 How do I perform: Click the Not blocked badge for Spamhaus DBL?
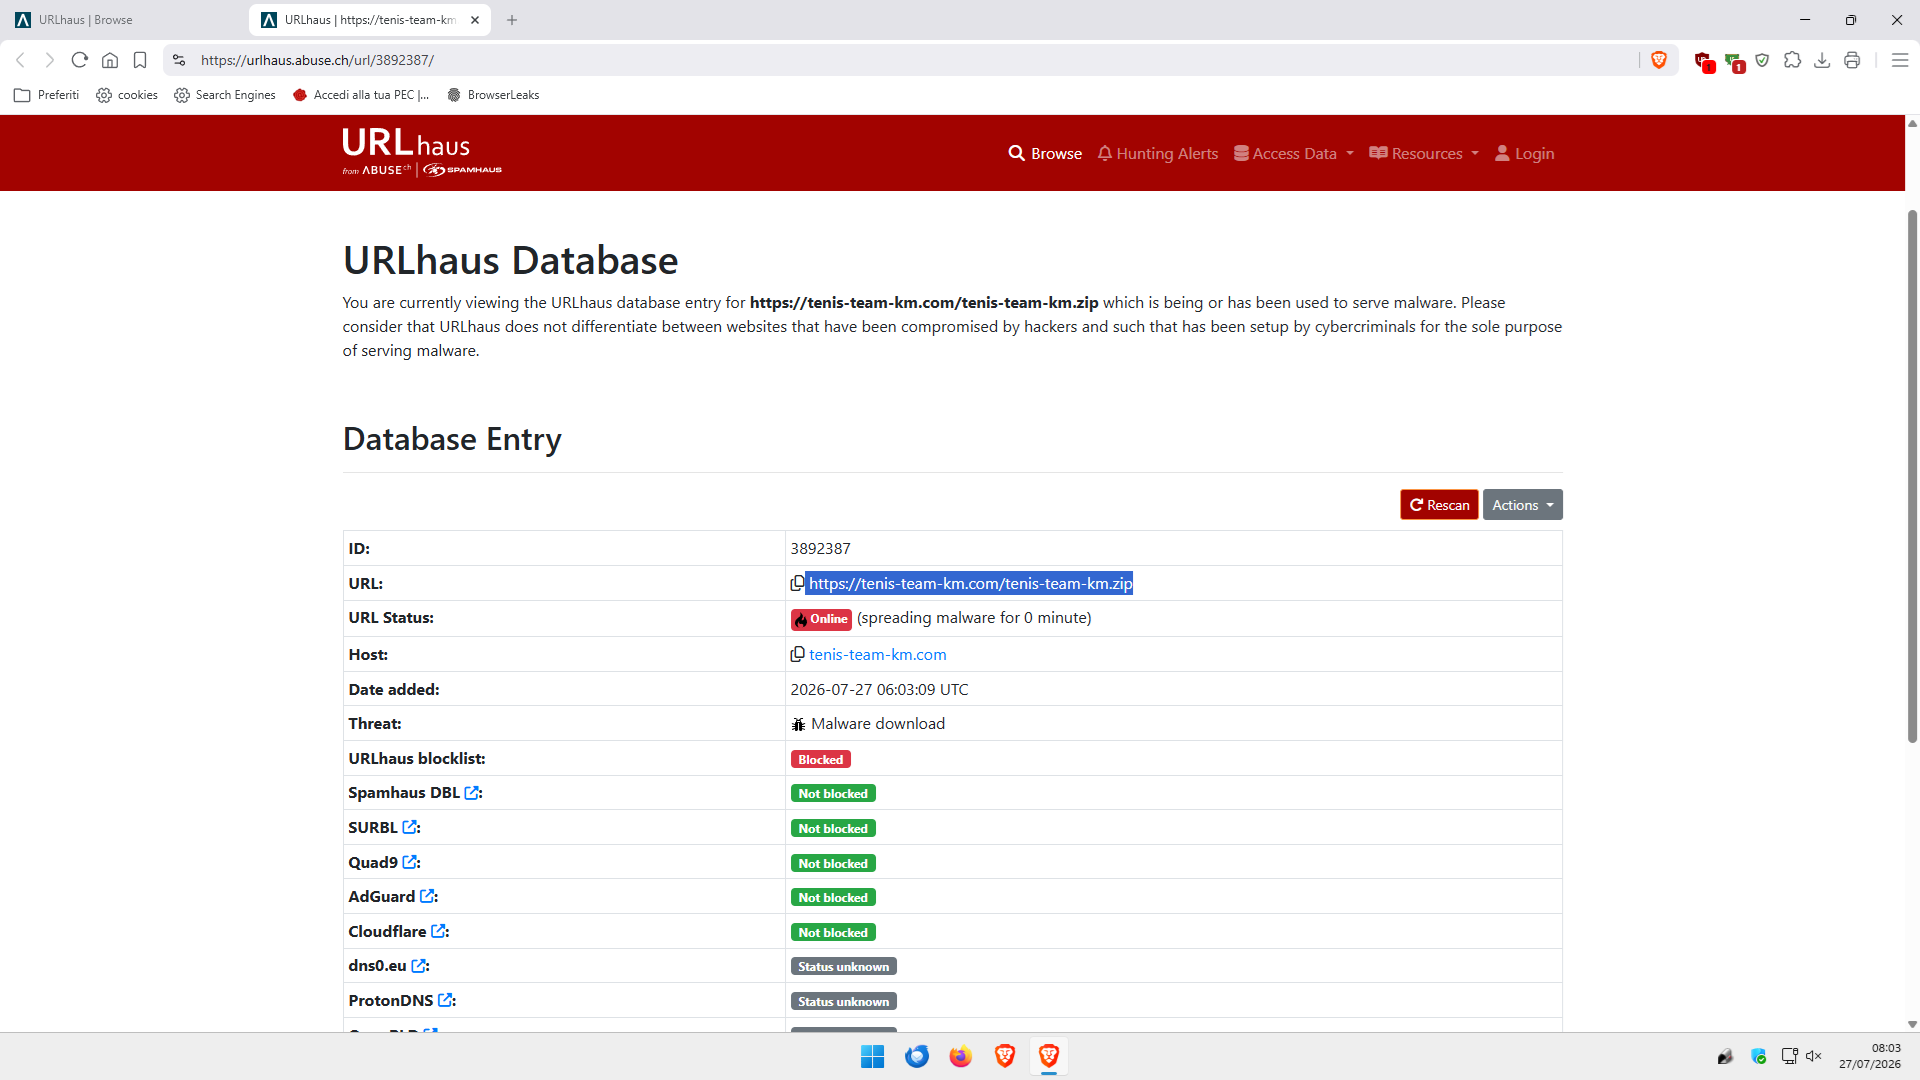pos(833,793)
